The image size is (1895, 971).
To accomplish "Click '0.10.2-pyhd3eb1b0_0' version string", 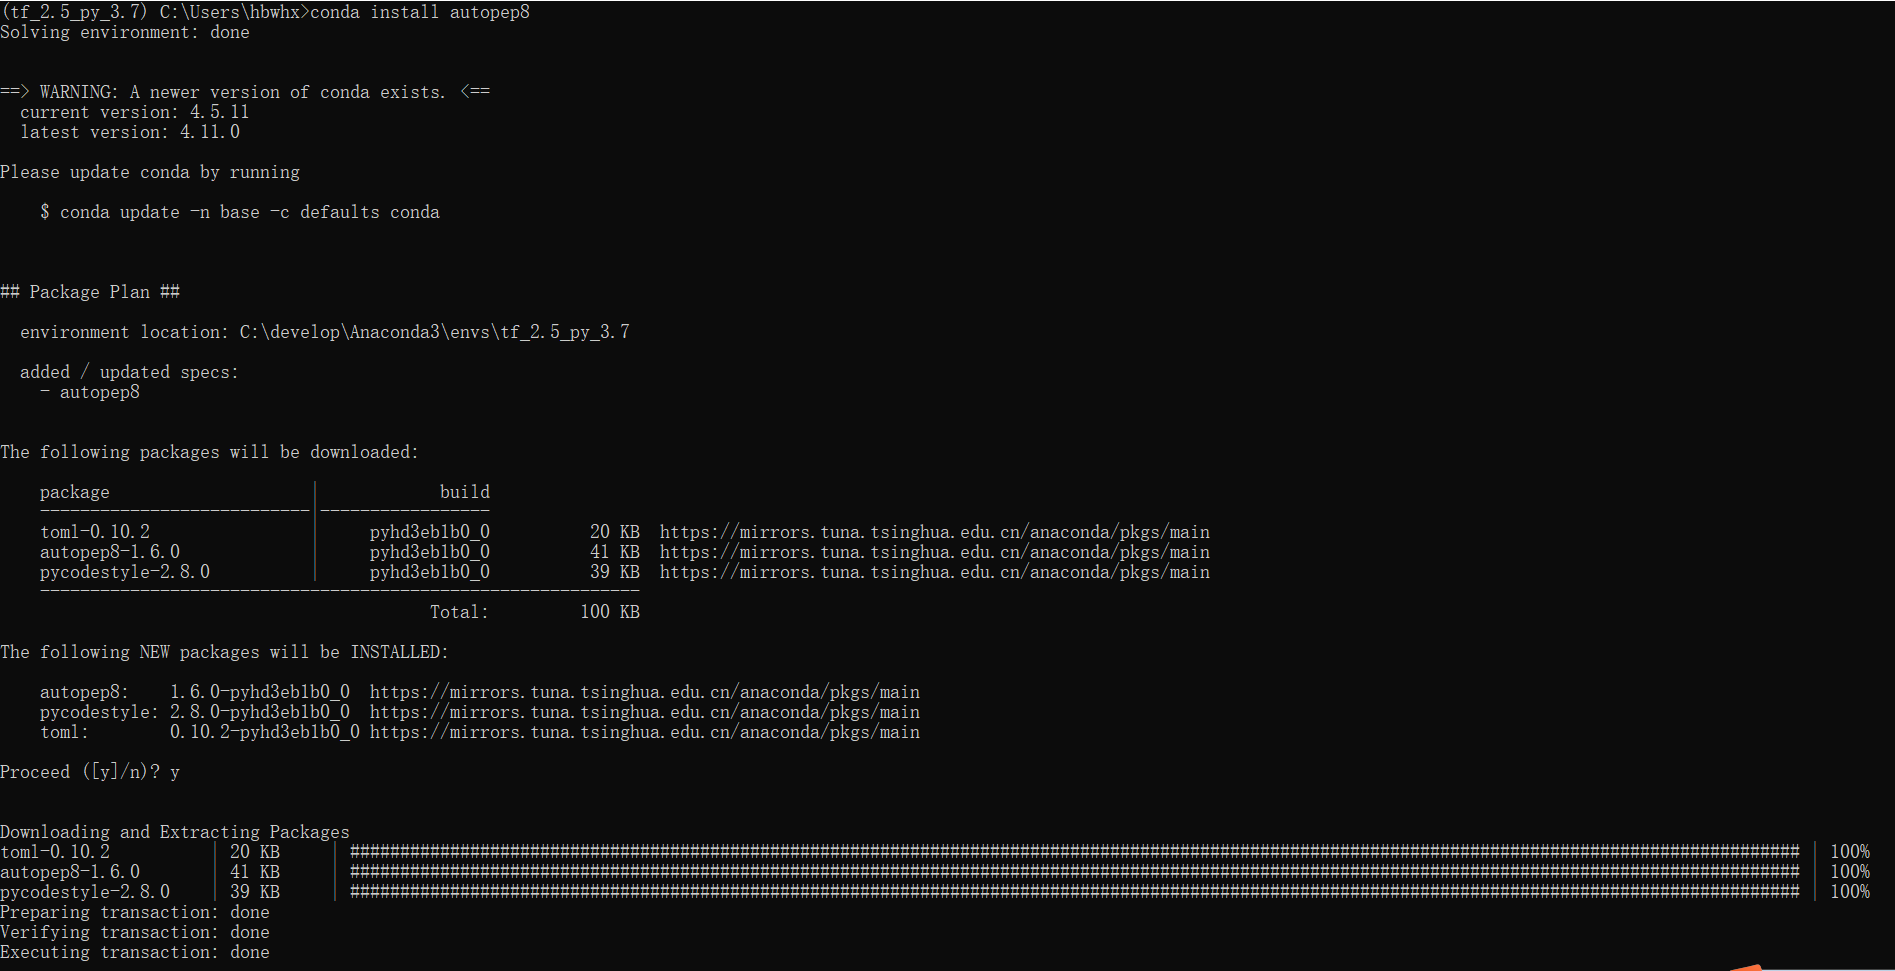I will click(265, 732).
